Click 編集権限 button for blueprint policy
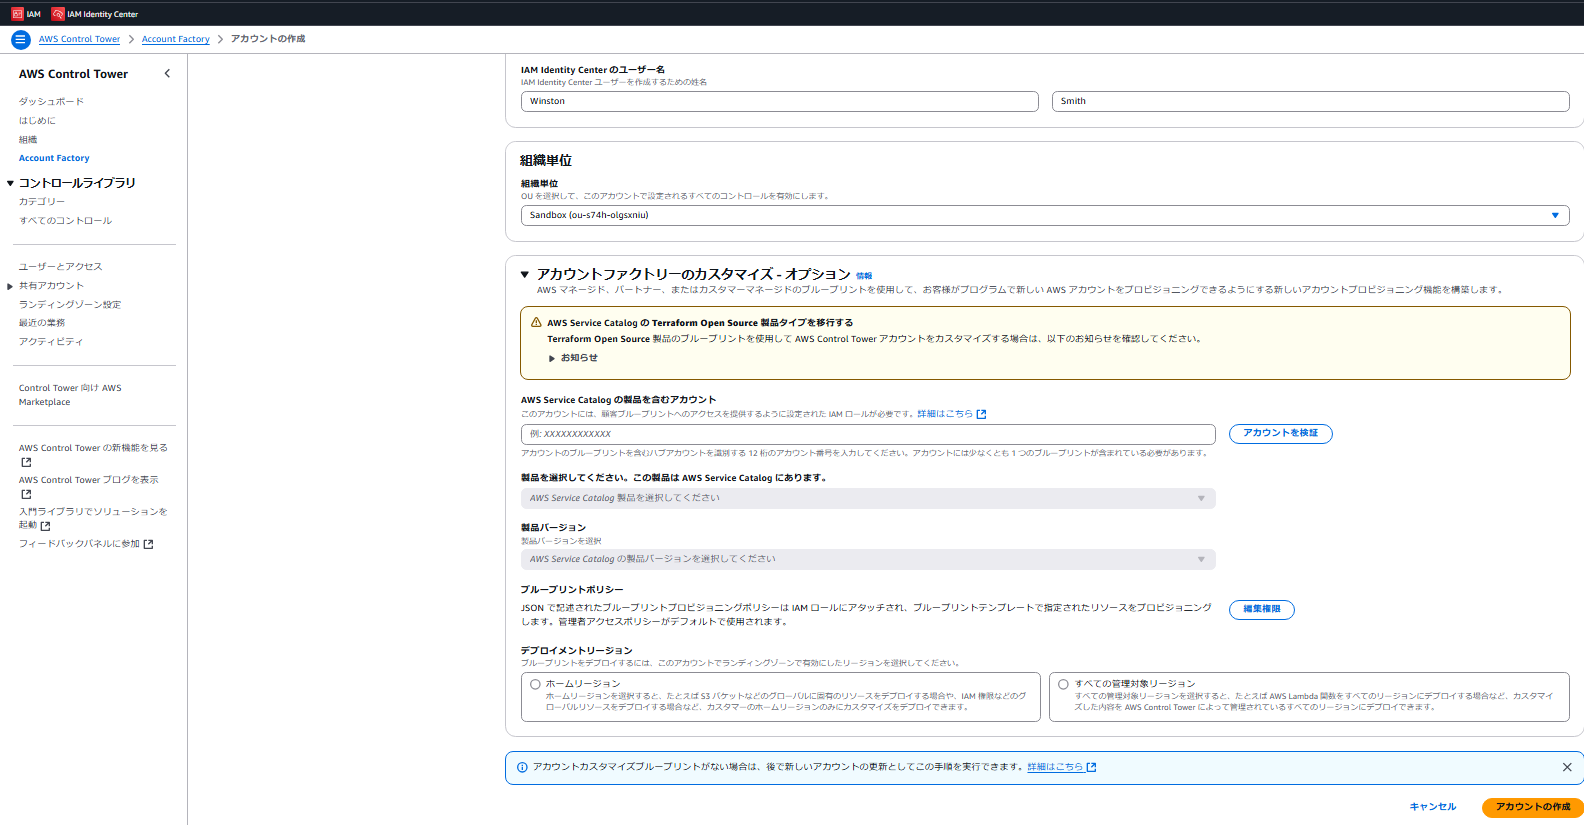 click(x=1262, y=609)
